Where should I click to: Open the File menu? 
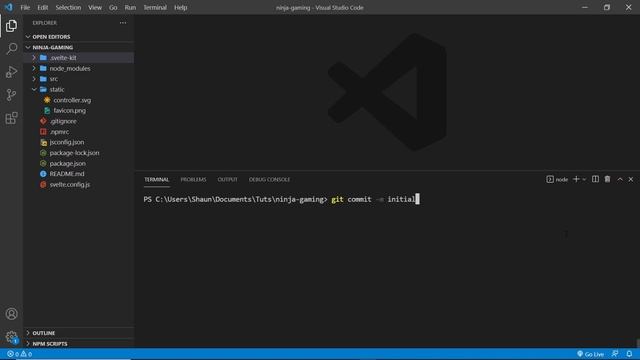(25, 7)
